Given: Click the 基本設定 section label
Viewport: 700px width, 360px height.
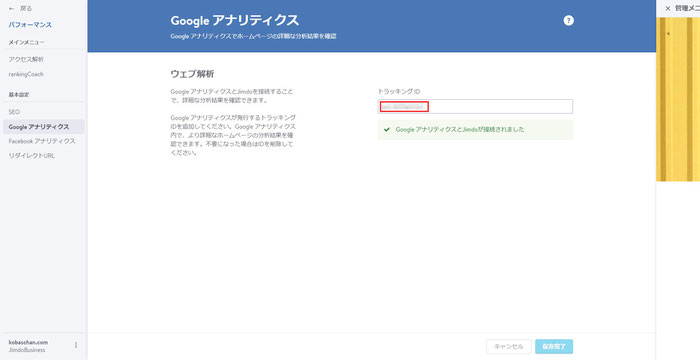Looking at the screenshot, I should coord(19,95).
